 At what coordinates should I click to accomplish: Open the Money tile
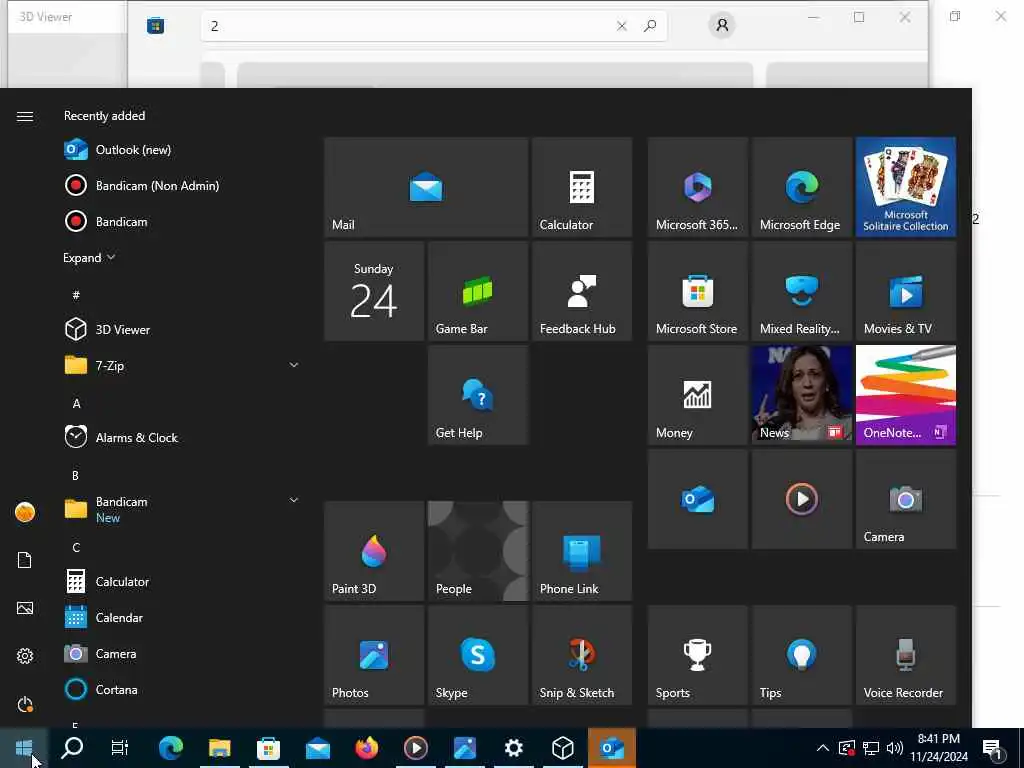[697, 395]
